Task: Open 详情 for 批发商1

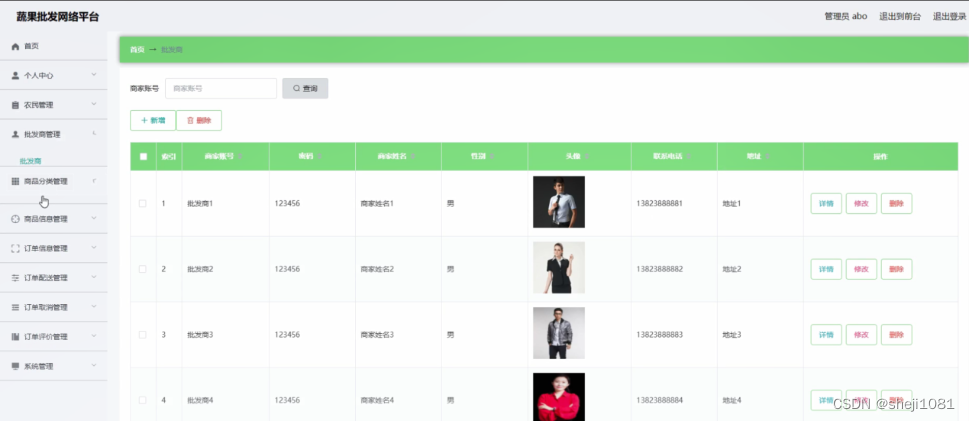Action: click(826, 203)
